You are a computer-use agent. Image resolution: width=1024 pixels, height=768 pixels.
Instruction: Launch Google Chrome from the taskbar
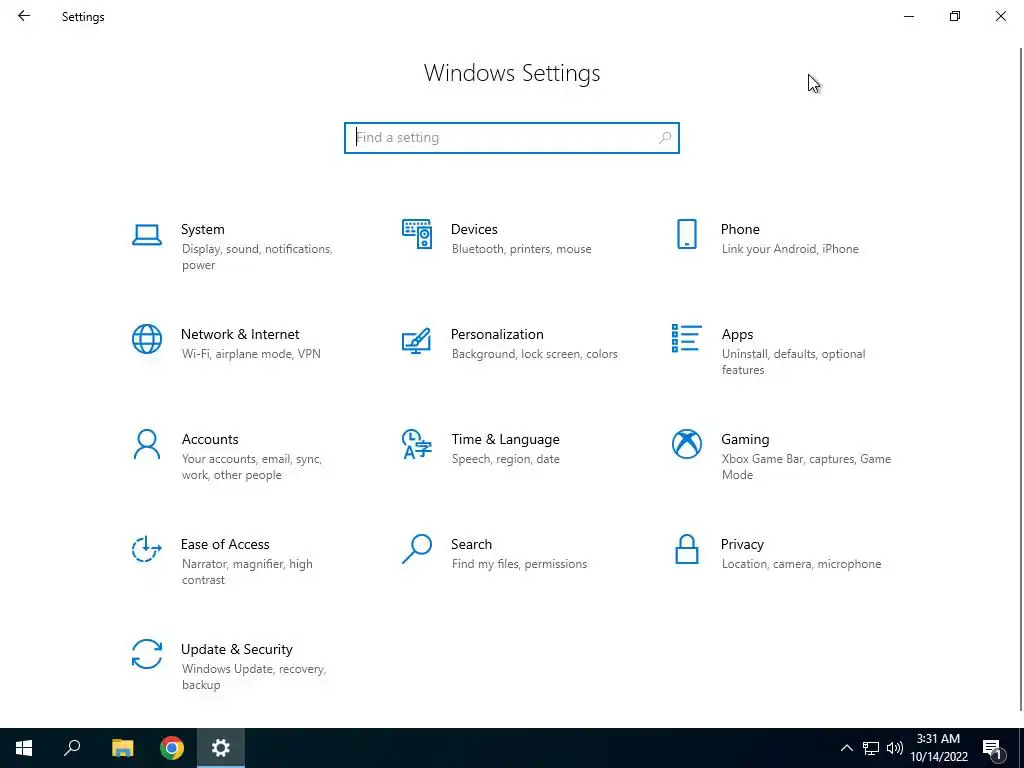172,748
